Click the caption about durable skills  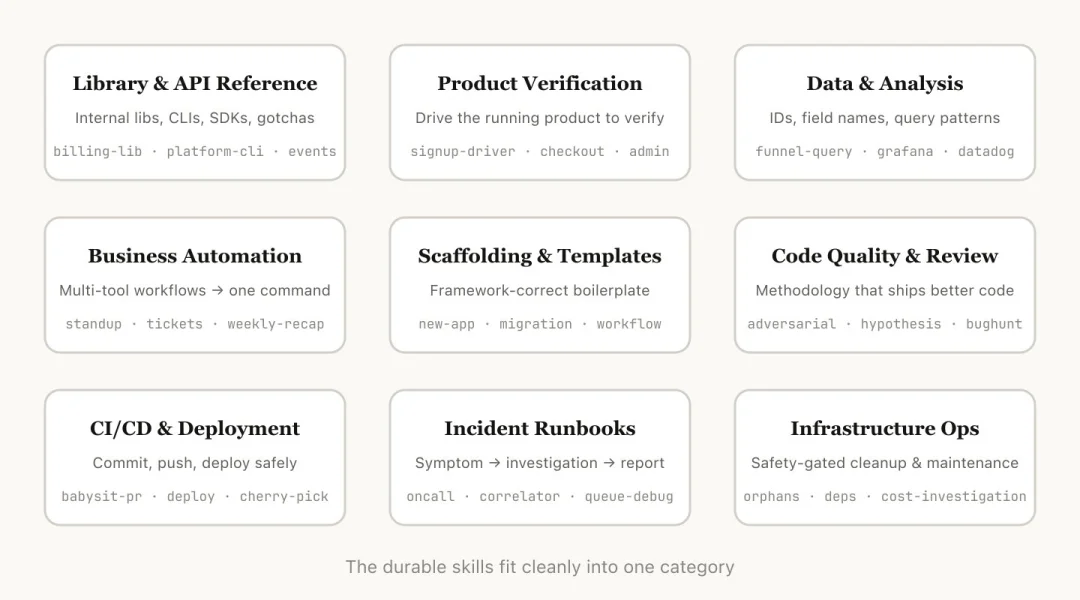[540, 567]
